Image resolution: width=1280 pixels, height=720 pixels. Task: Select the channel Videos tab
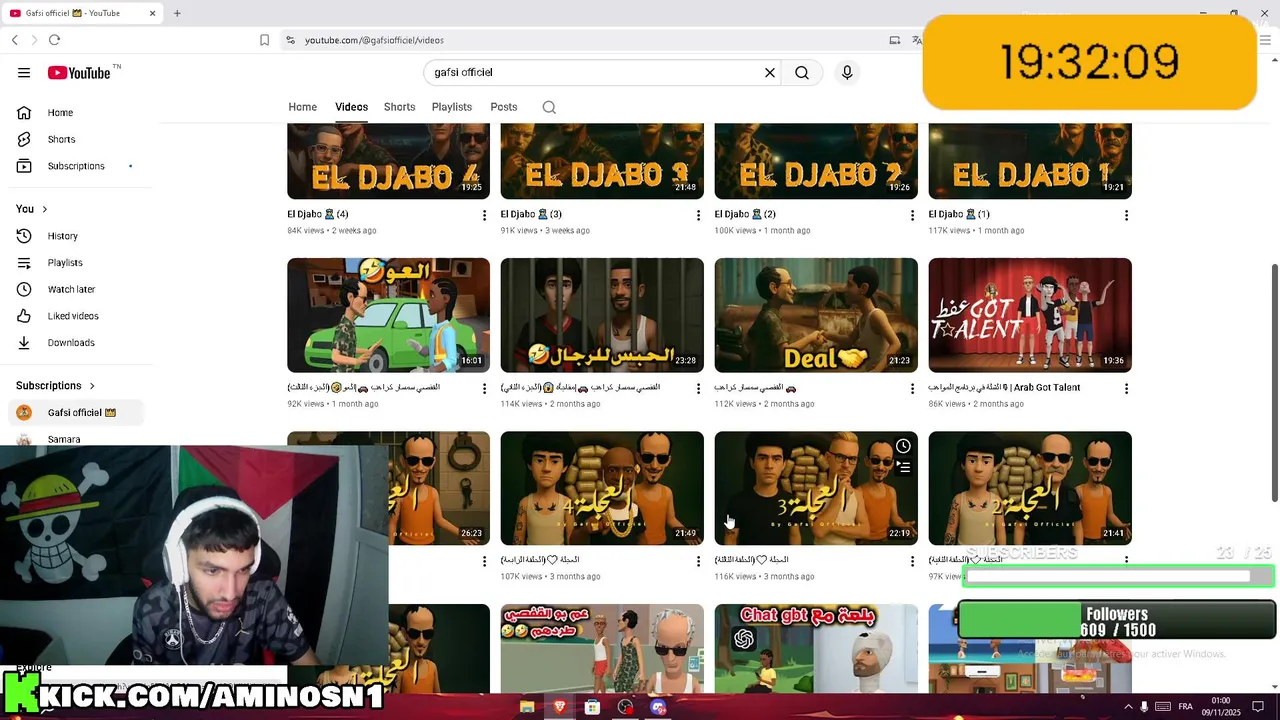[x=351, y=107]
